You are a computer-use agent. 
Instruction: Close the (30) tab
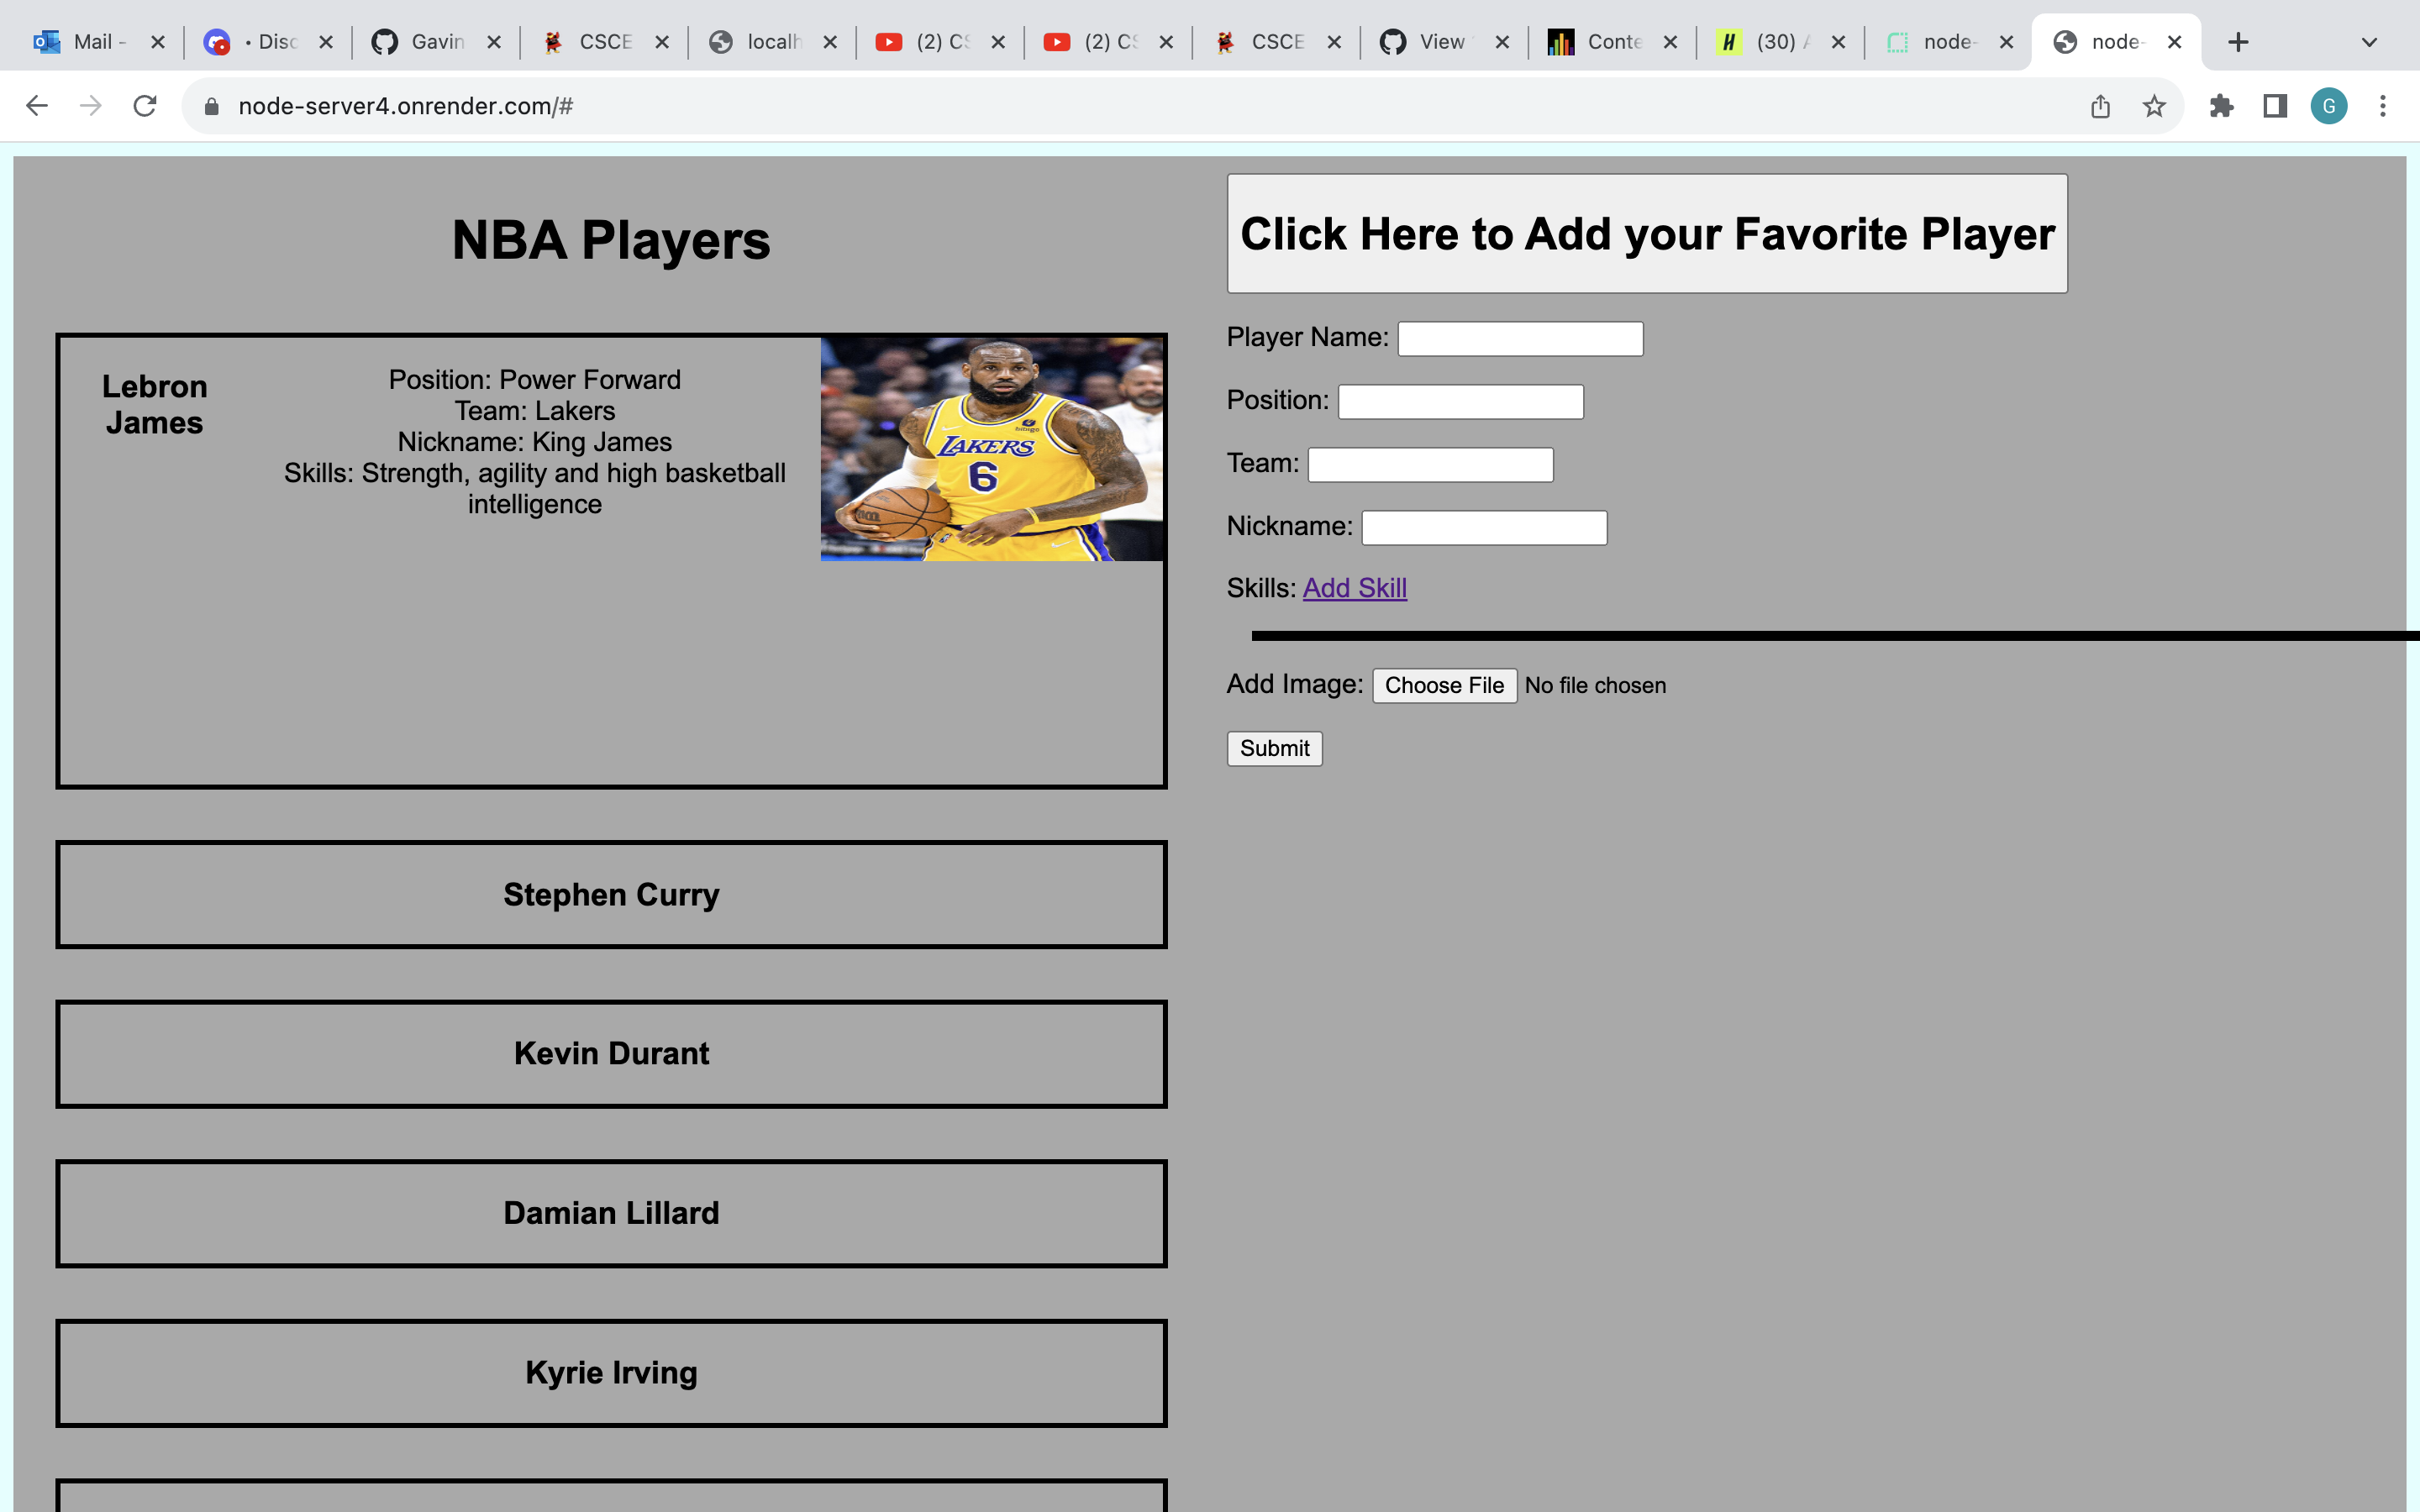tap(1837, 42)
